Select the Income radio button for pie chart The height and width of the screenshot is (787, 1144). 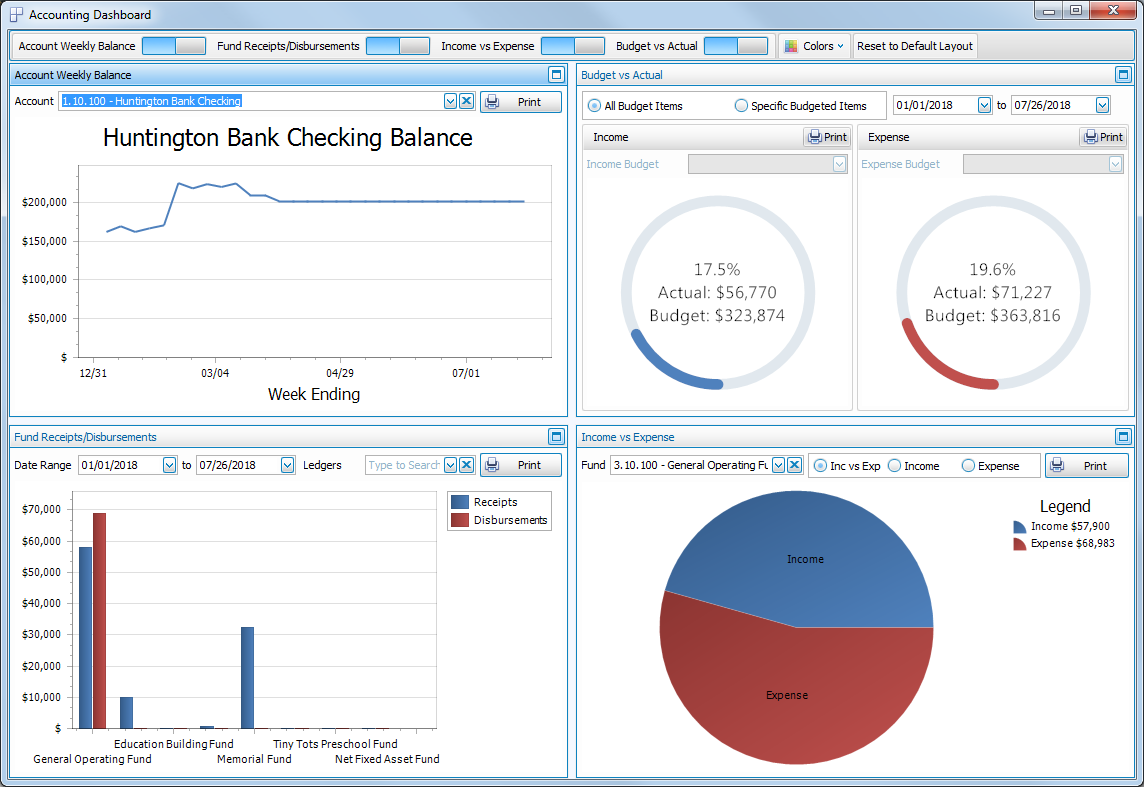point(895,466)
